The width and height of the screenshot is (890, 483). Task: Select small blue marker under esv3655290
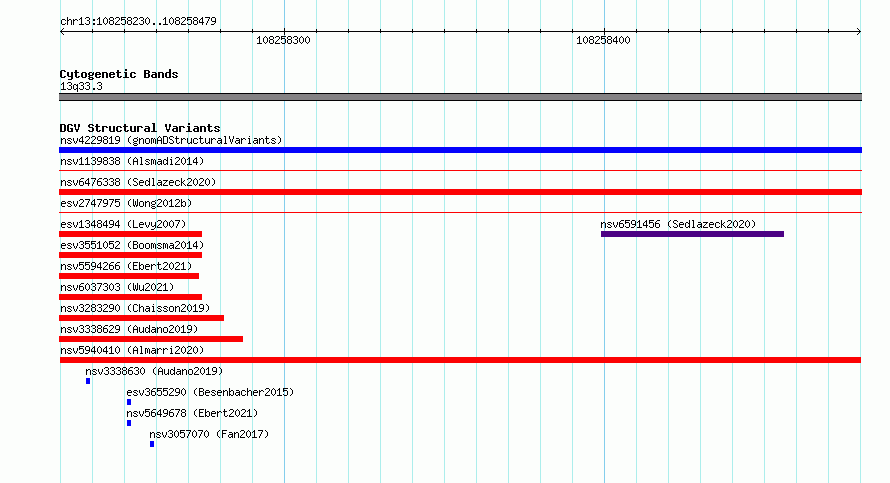pos(129,402)
